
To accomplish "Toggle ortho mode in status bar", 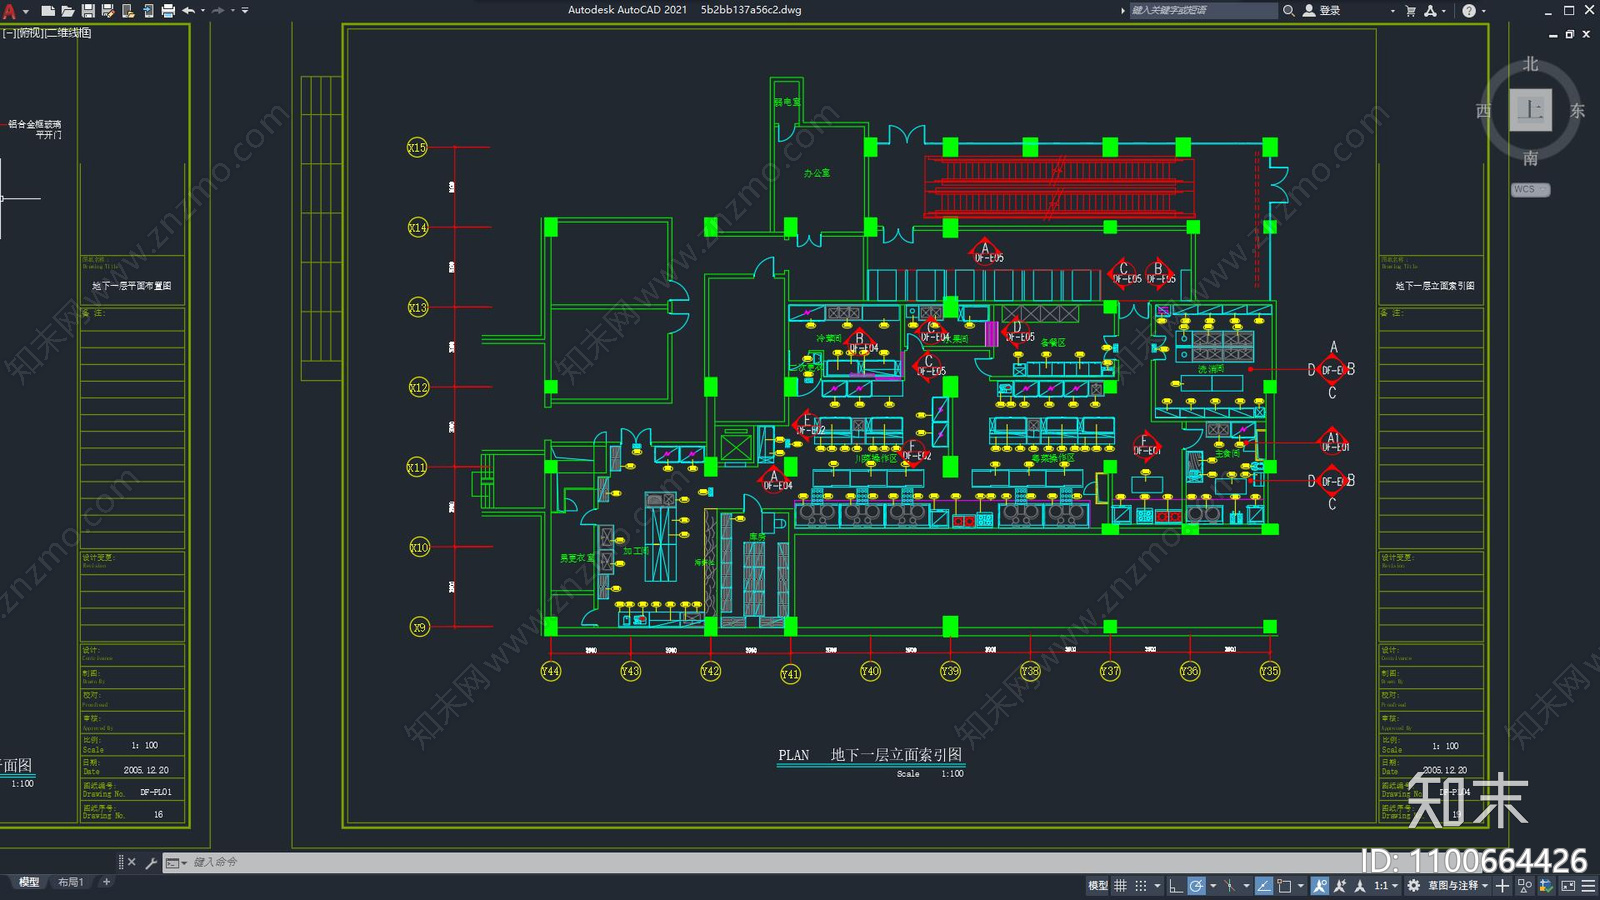I will [1176, 885].
